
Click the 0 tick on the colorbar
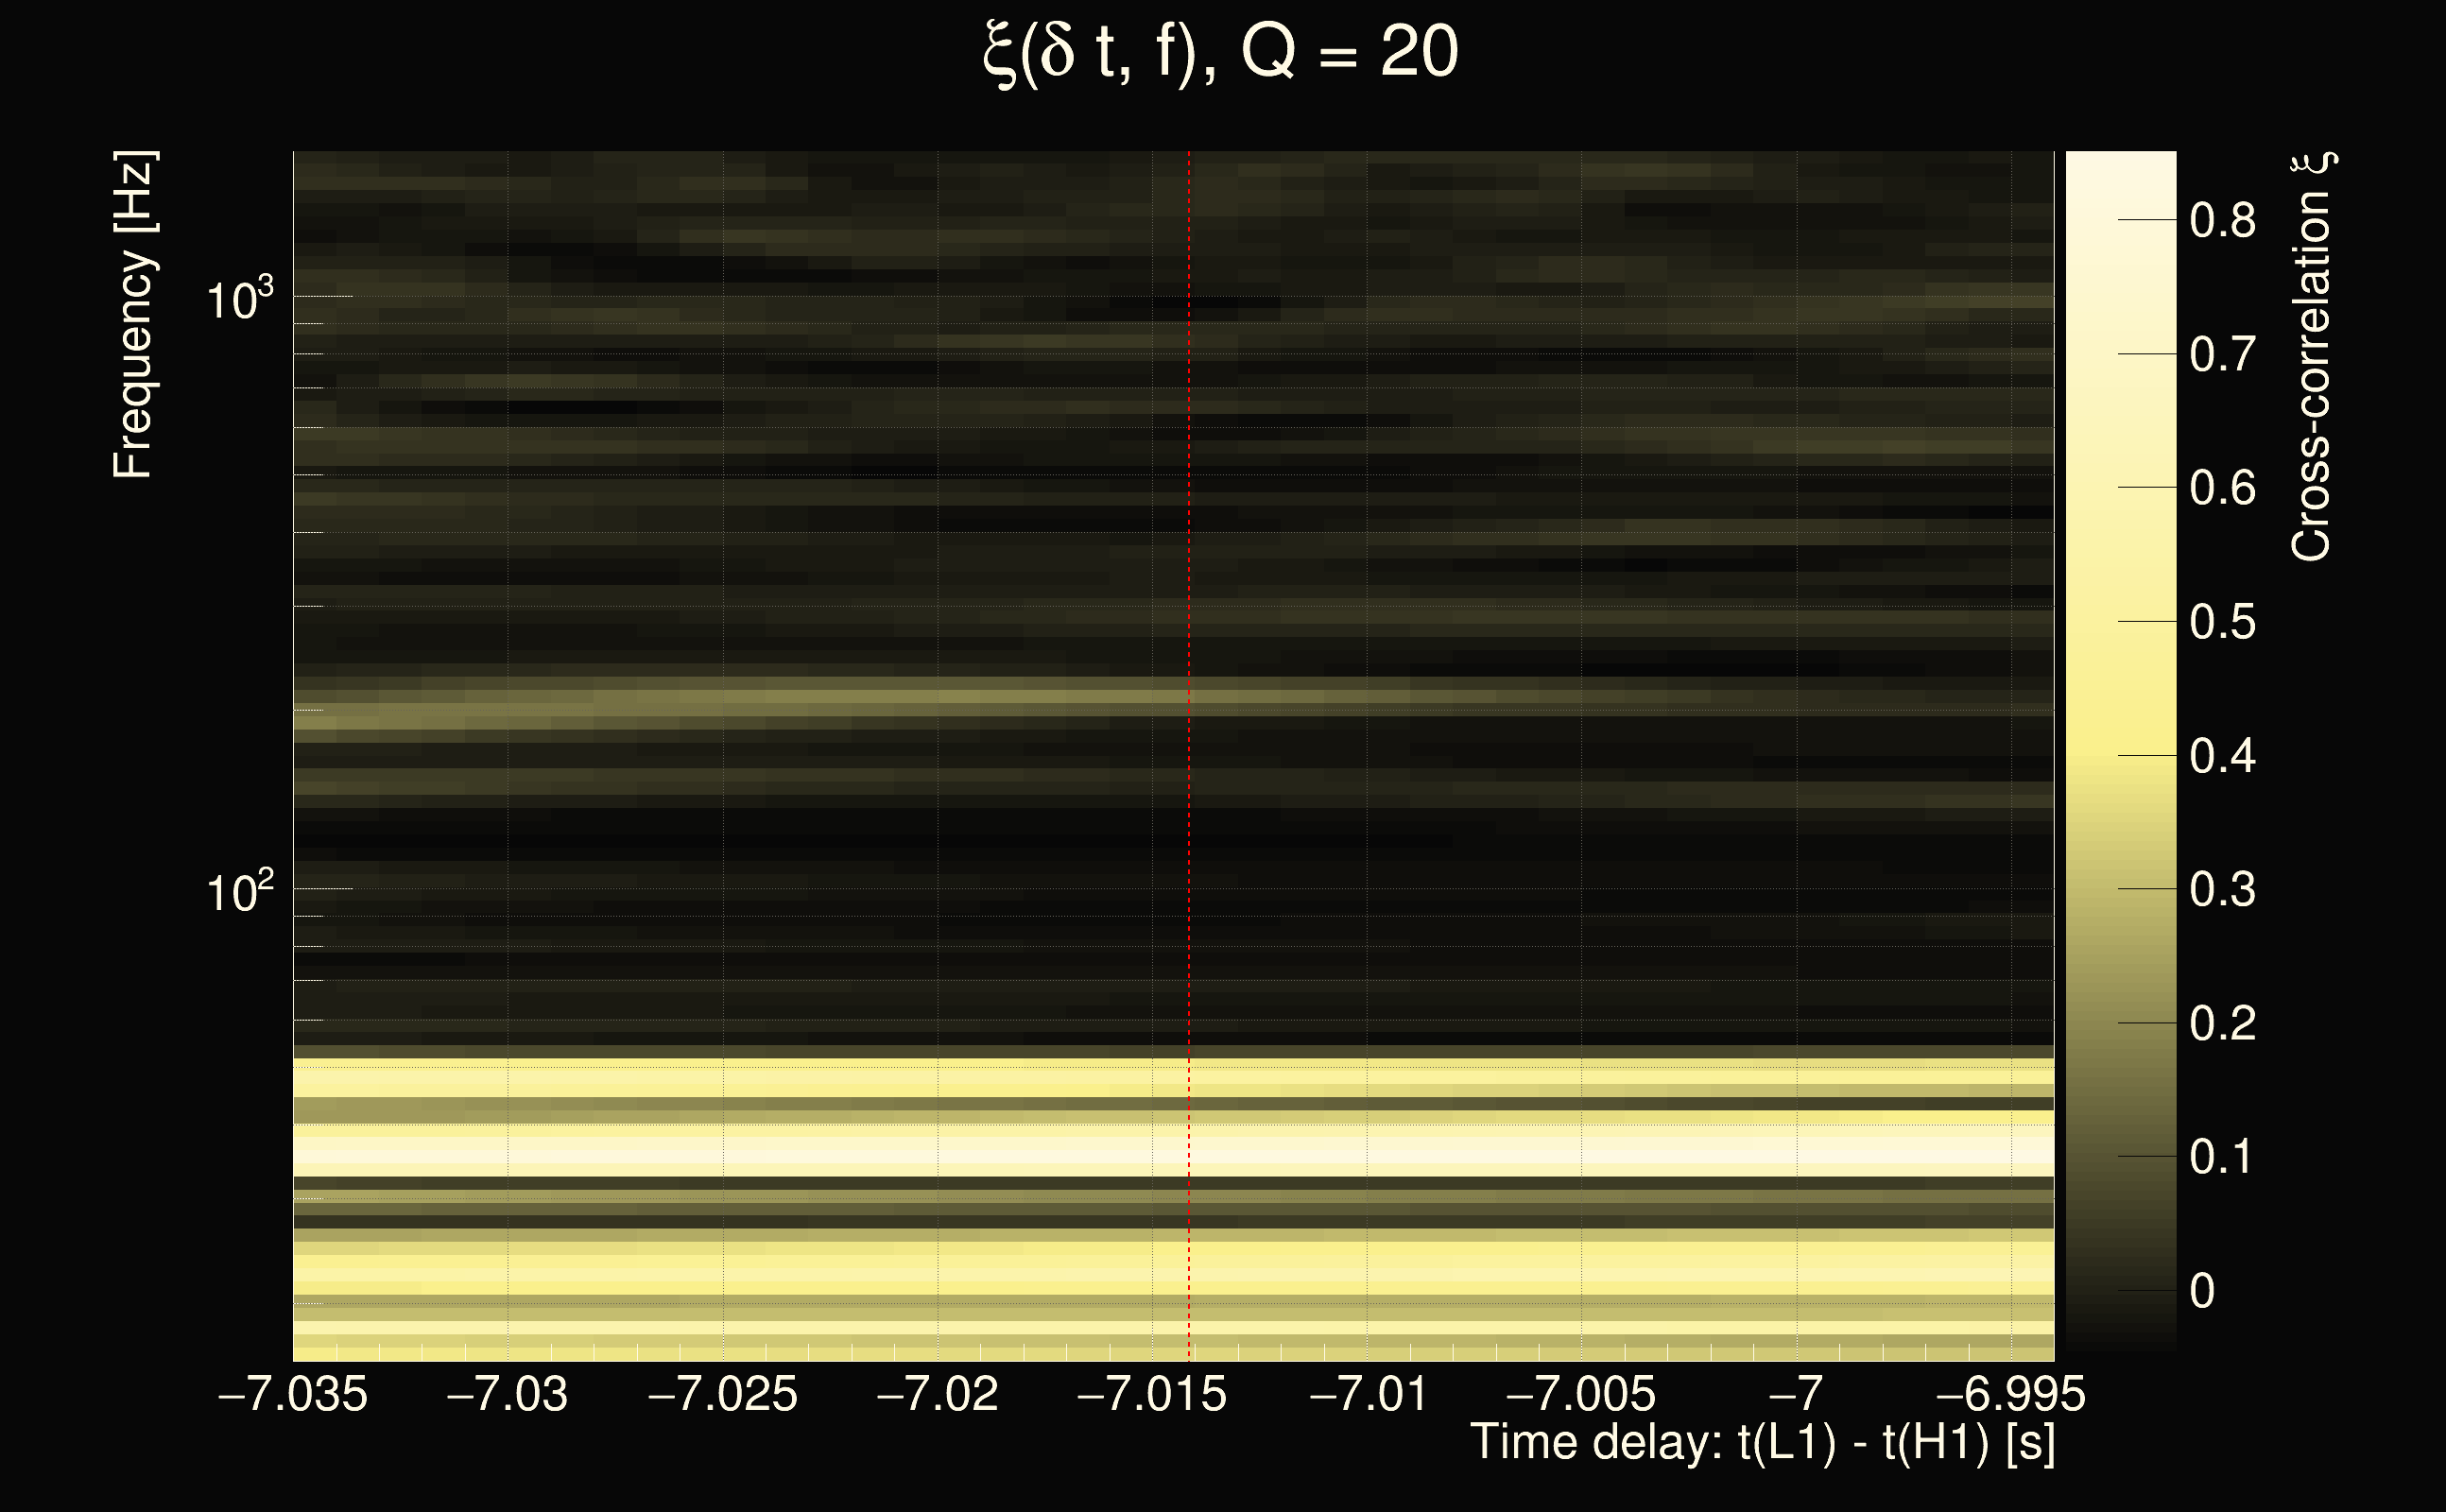pos(2202,1291)
